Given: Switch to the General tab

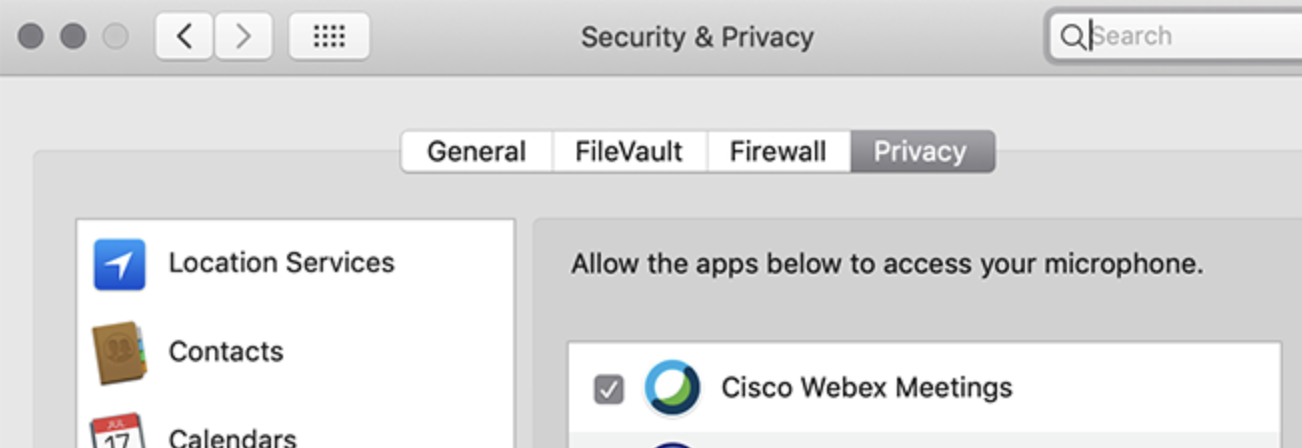Looking at the screenshot, I should [x=476, y=152].
